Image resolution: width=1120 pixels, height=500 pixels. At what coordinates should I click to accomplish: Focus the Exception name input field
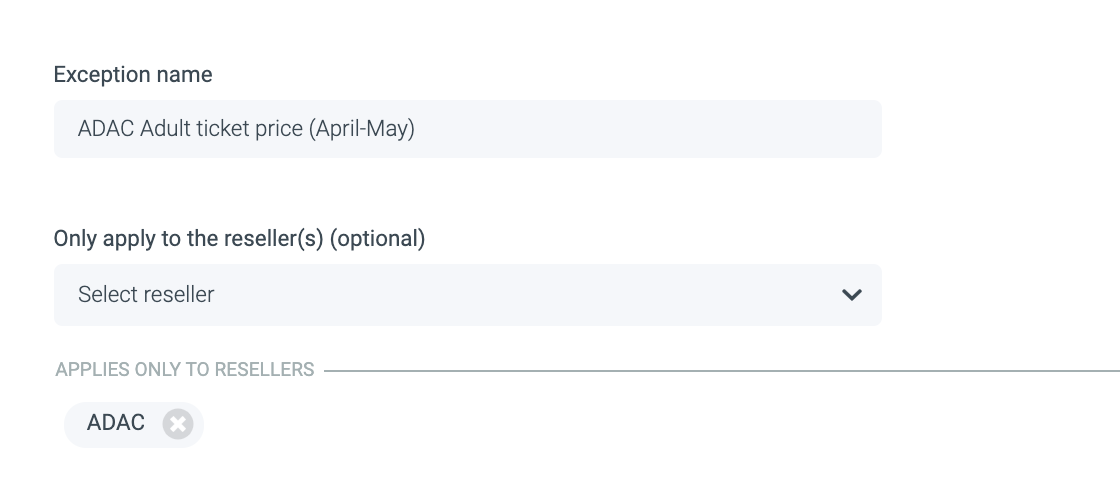(467, 129)
